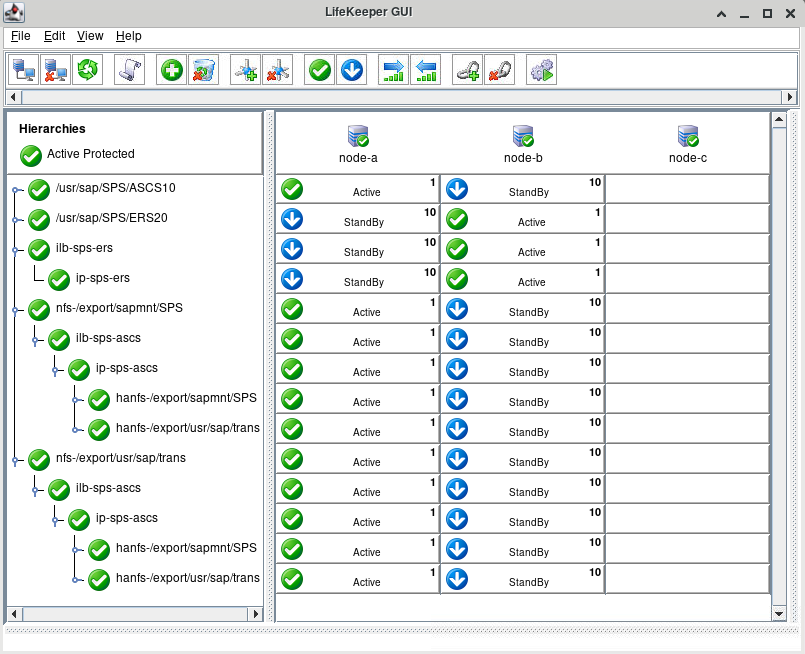The image size is (805, 654).
Task: Collapse the nfs-/export/usr/sap/trans tree node handle
Action: tap(15, 460)
